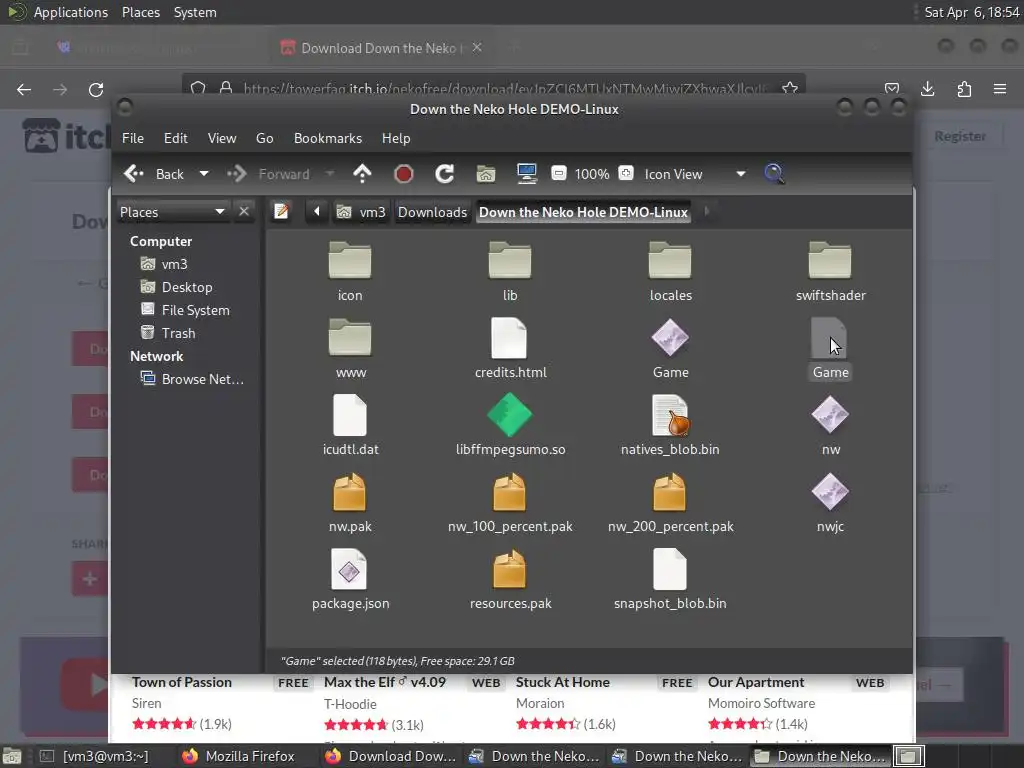Image resolution: width=1024 pixels, height=768 pixels.
Task: Open the file manager search tool
Action: tap(775, 174)
